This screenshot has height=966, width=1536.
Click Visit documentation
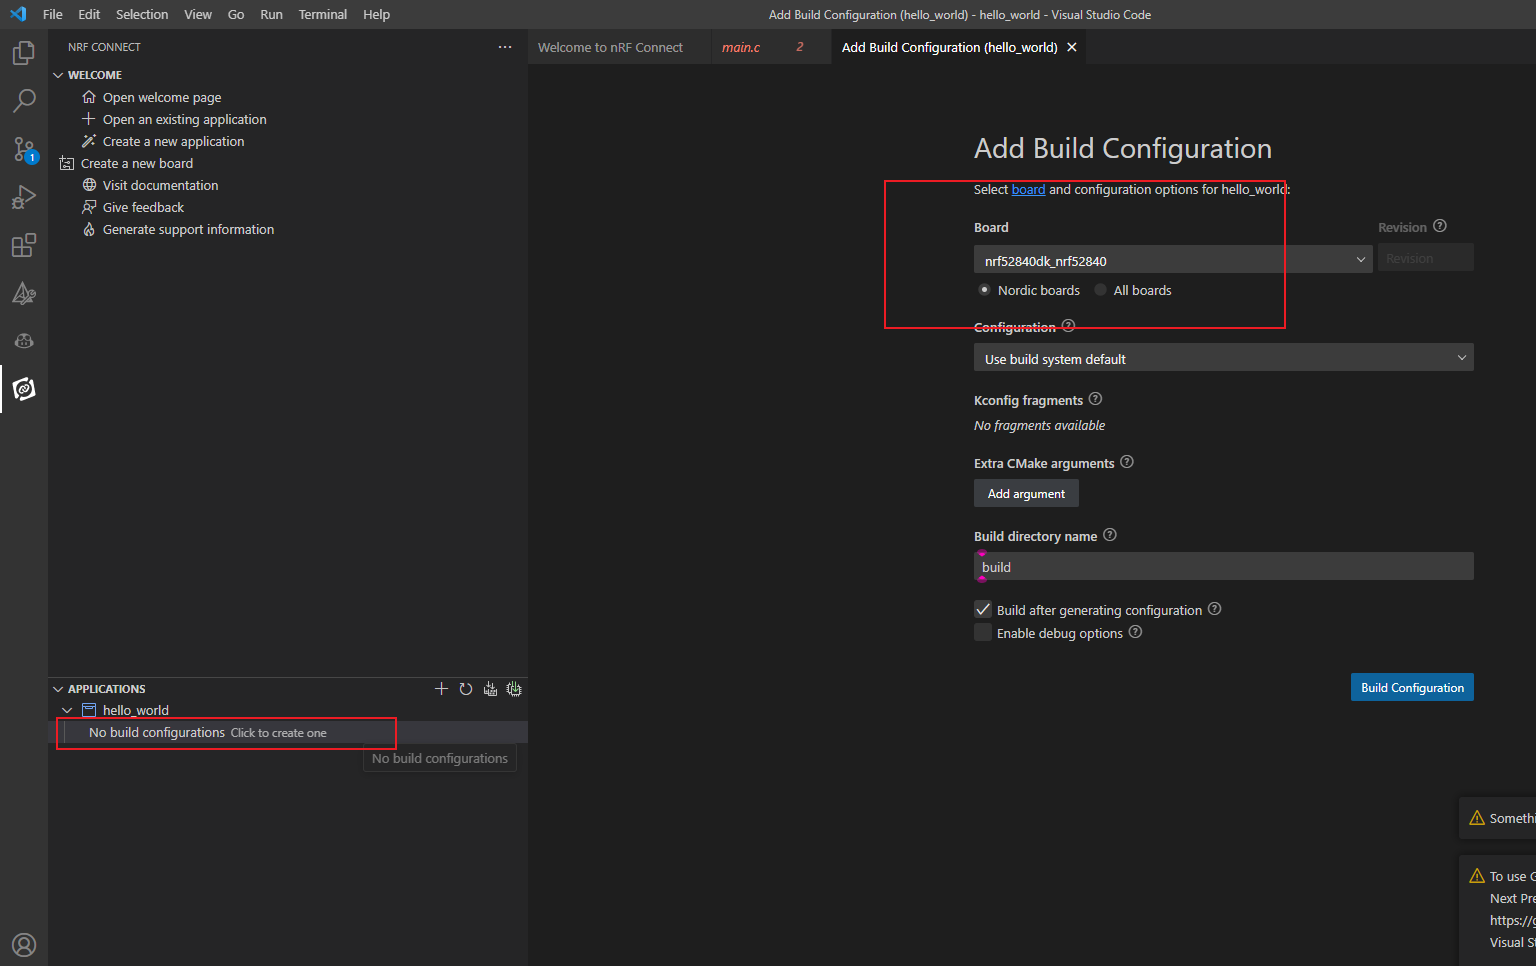pyautogui.click(x=160, y=185)
